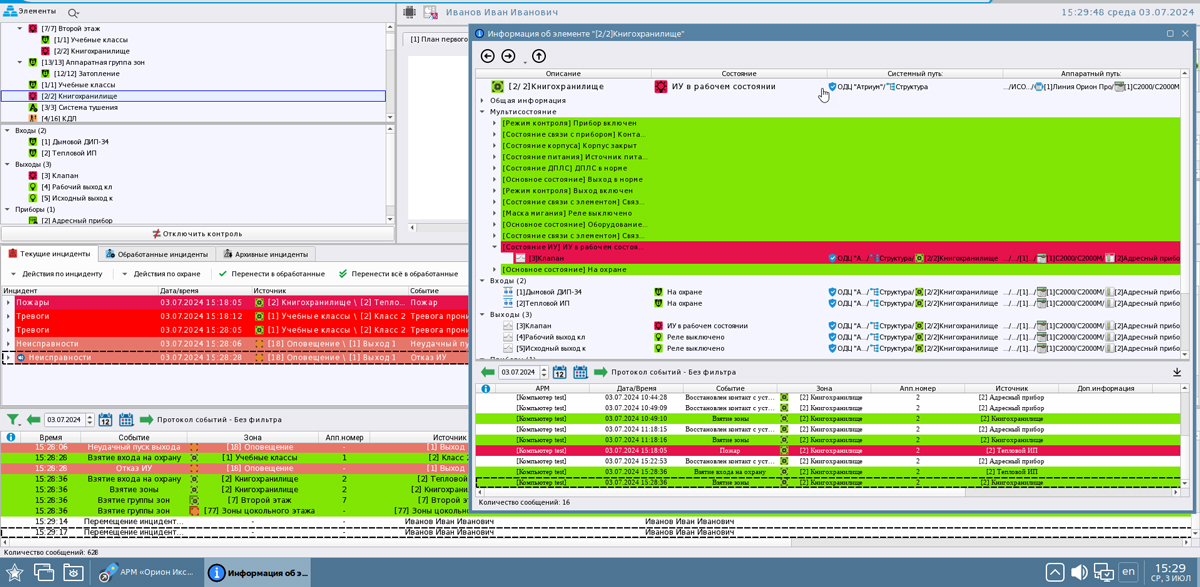The width and height of the screenshot is (1200, 587).
Task: Click the forward arrow in info window
Action: [508, 56]
